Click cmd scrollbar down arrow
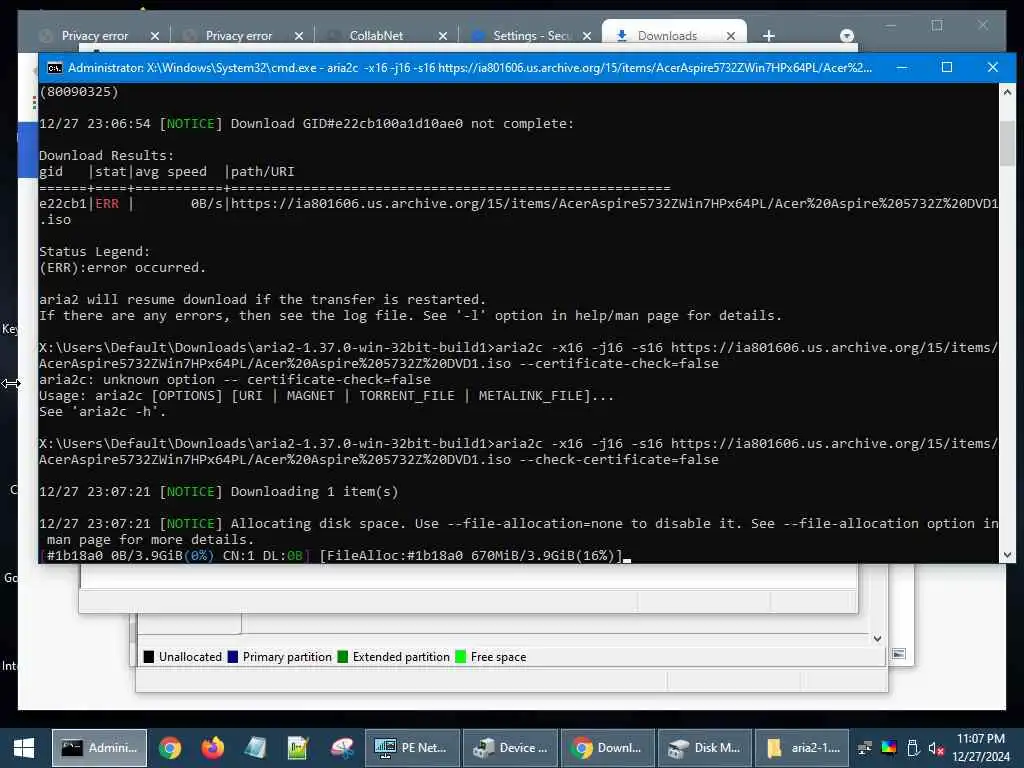Image resolution: width=1024 pixels, height=768 pixels. click(x=1007, y=554)
